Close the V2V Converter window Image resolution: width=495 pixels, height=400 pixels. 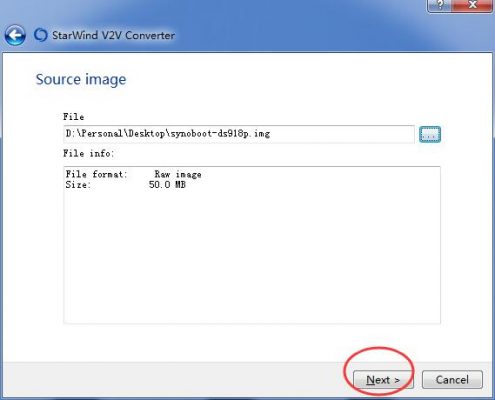tap(472, 5)
